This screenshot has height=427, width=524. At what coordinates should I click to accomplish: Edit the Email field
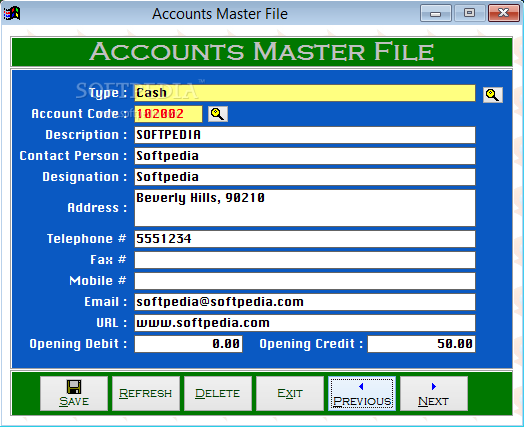coord(305,302)
